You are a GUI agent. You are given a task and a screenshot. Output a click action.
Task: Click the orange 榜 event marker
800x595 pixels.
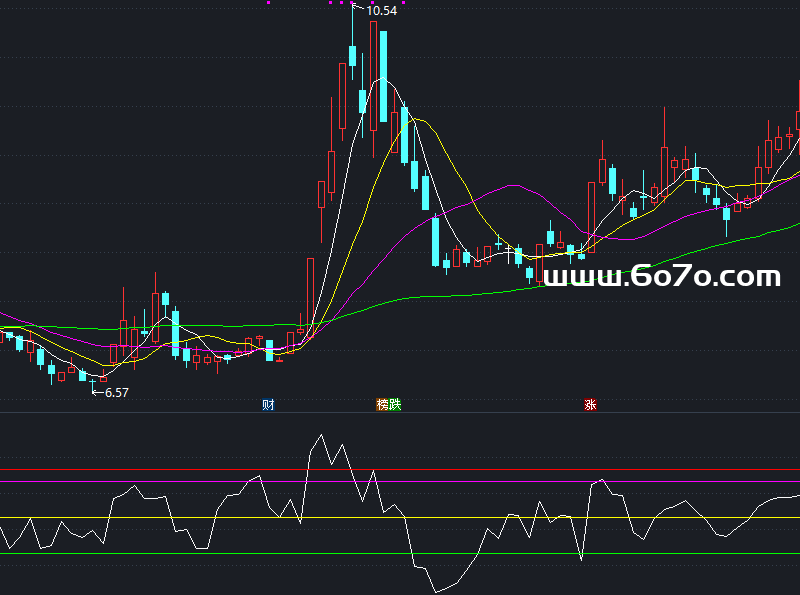click(382, 405)
